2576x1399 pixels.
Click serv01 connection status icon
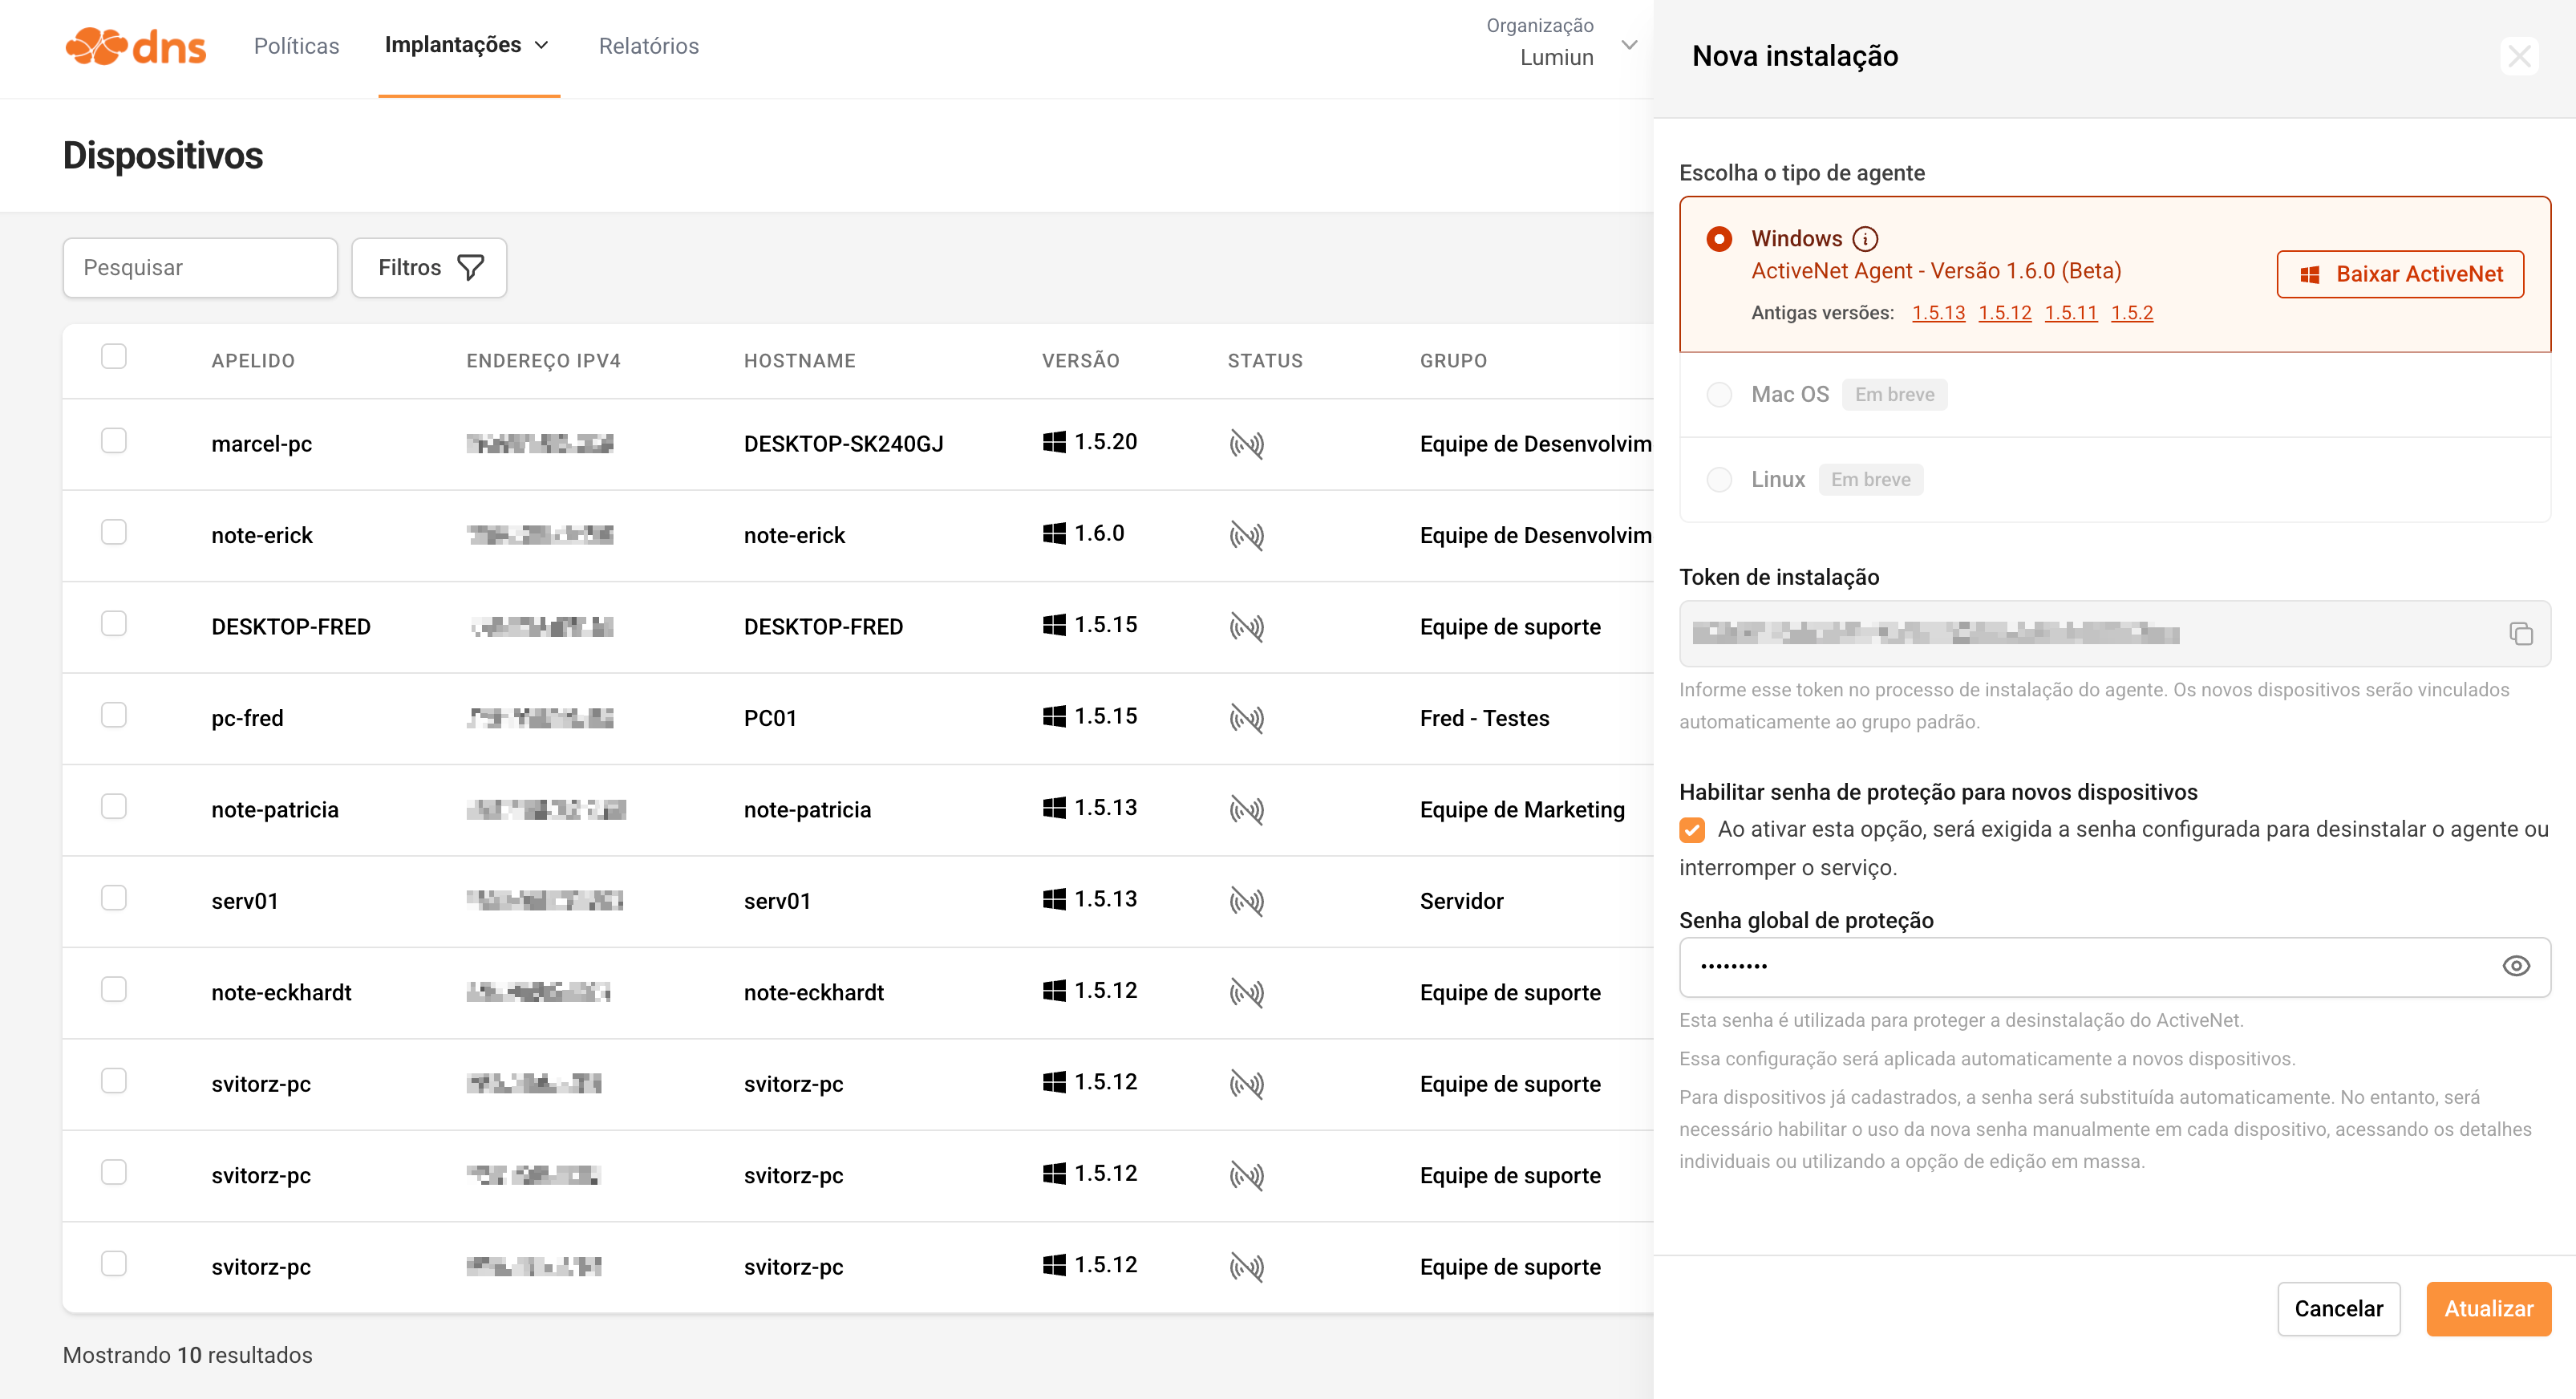click(x=1246, y=901)
